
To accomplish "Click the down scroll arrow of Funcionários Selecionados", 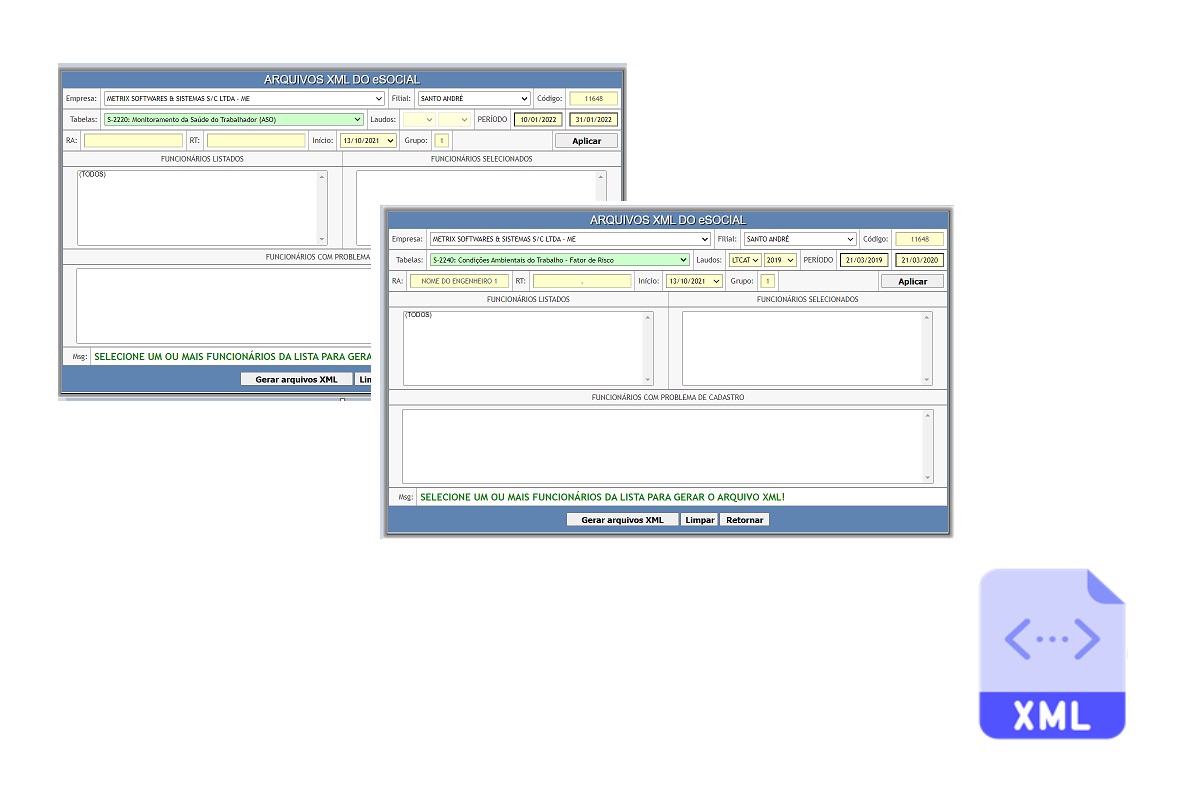I will click(x=927, y=379).
